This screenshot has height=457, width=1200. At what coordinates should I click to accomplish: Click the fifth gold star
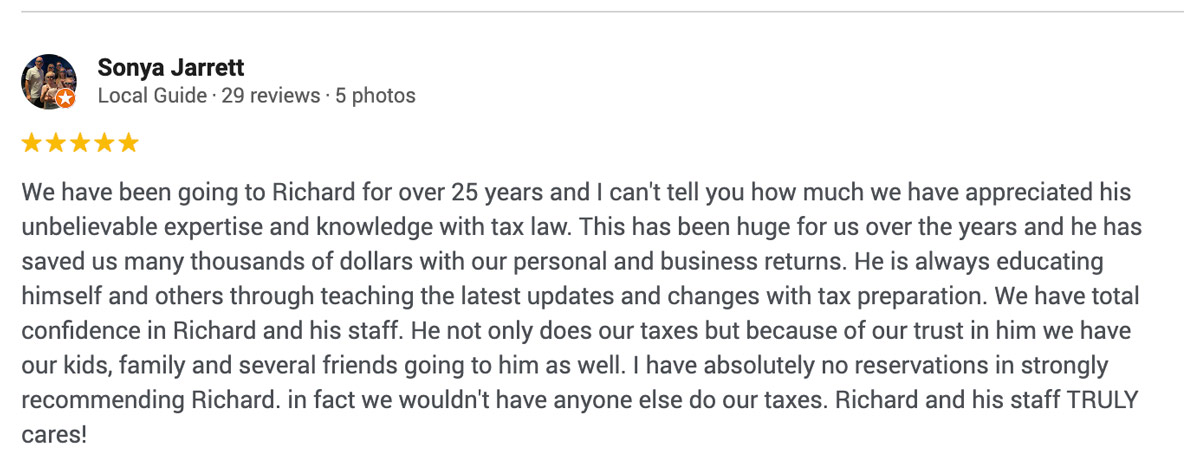pyautogui.click(x=128, y=143)
